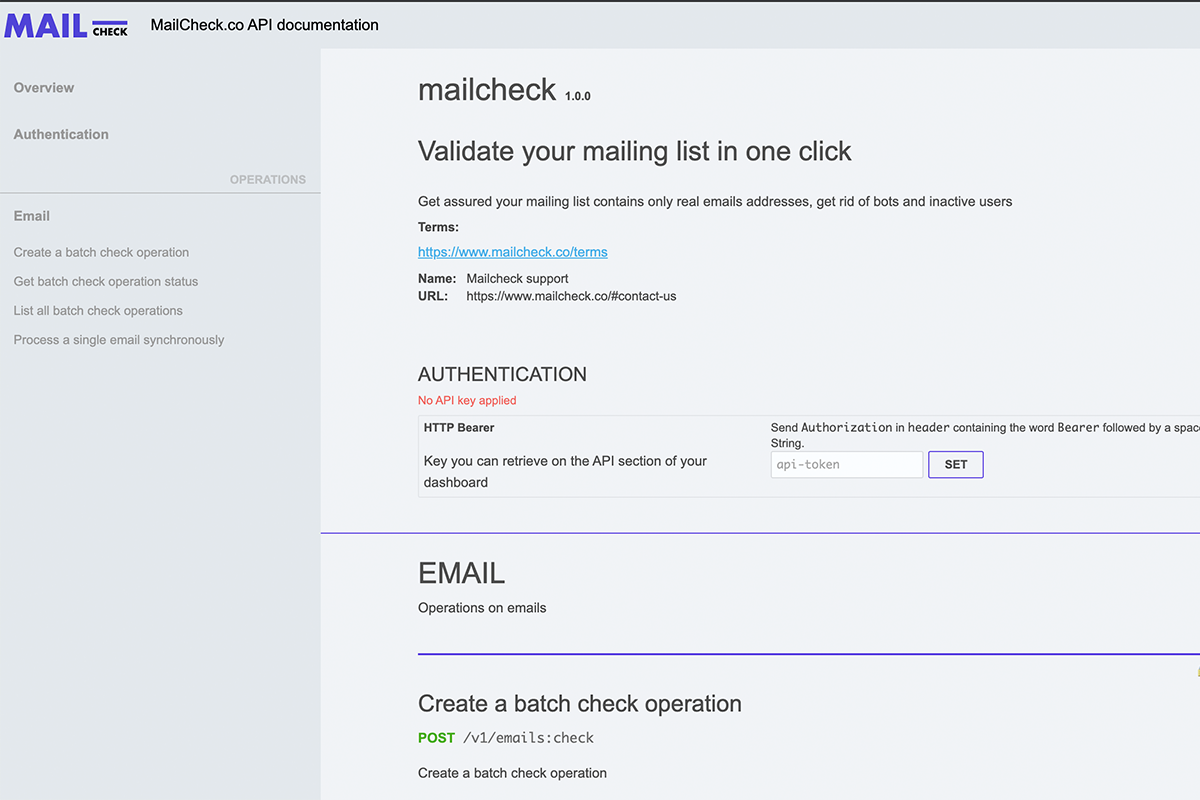Click the MailCheck logo icon
The image size is (1200, 800).
coord(66,24)
